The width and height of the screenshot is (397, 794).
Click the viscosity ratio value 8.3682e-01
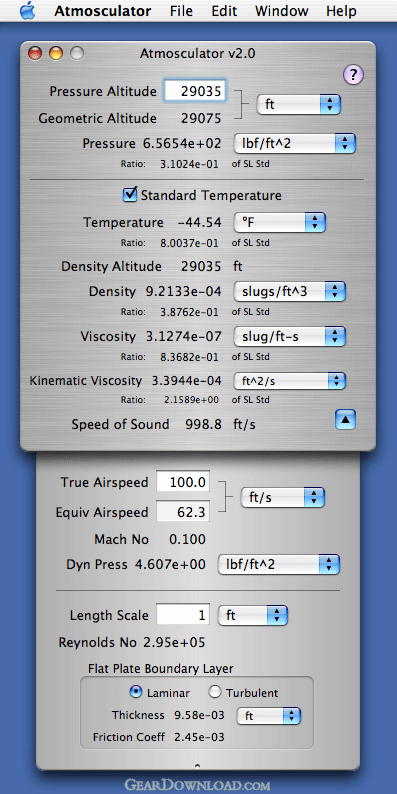(189, 357)
